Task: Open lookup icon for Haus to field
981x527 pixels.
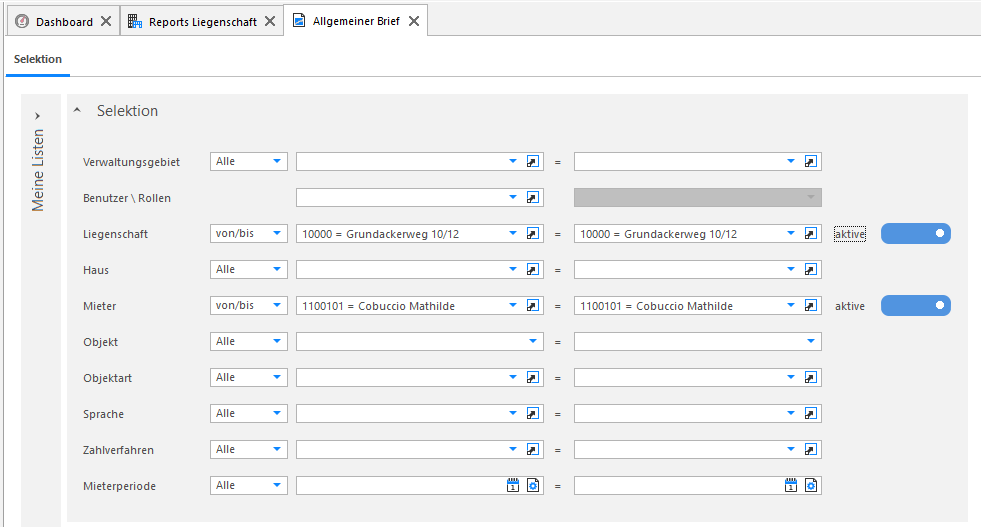Action: (x=810, y=270)
